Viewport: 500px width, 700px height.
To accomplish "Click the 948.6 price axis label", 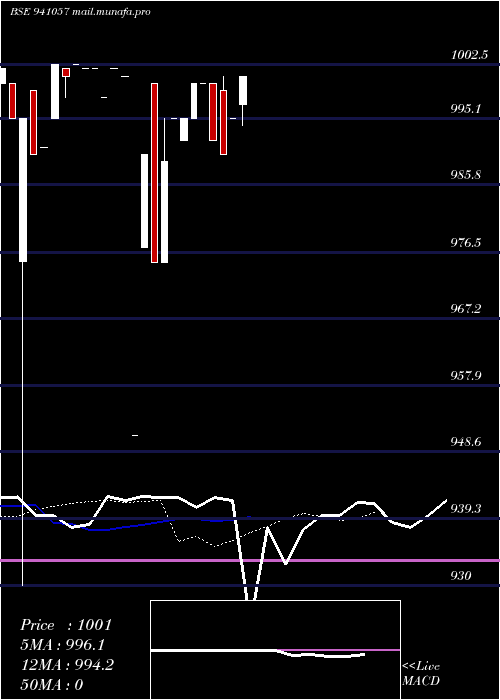I will coord(466,442).
